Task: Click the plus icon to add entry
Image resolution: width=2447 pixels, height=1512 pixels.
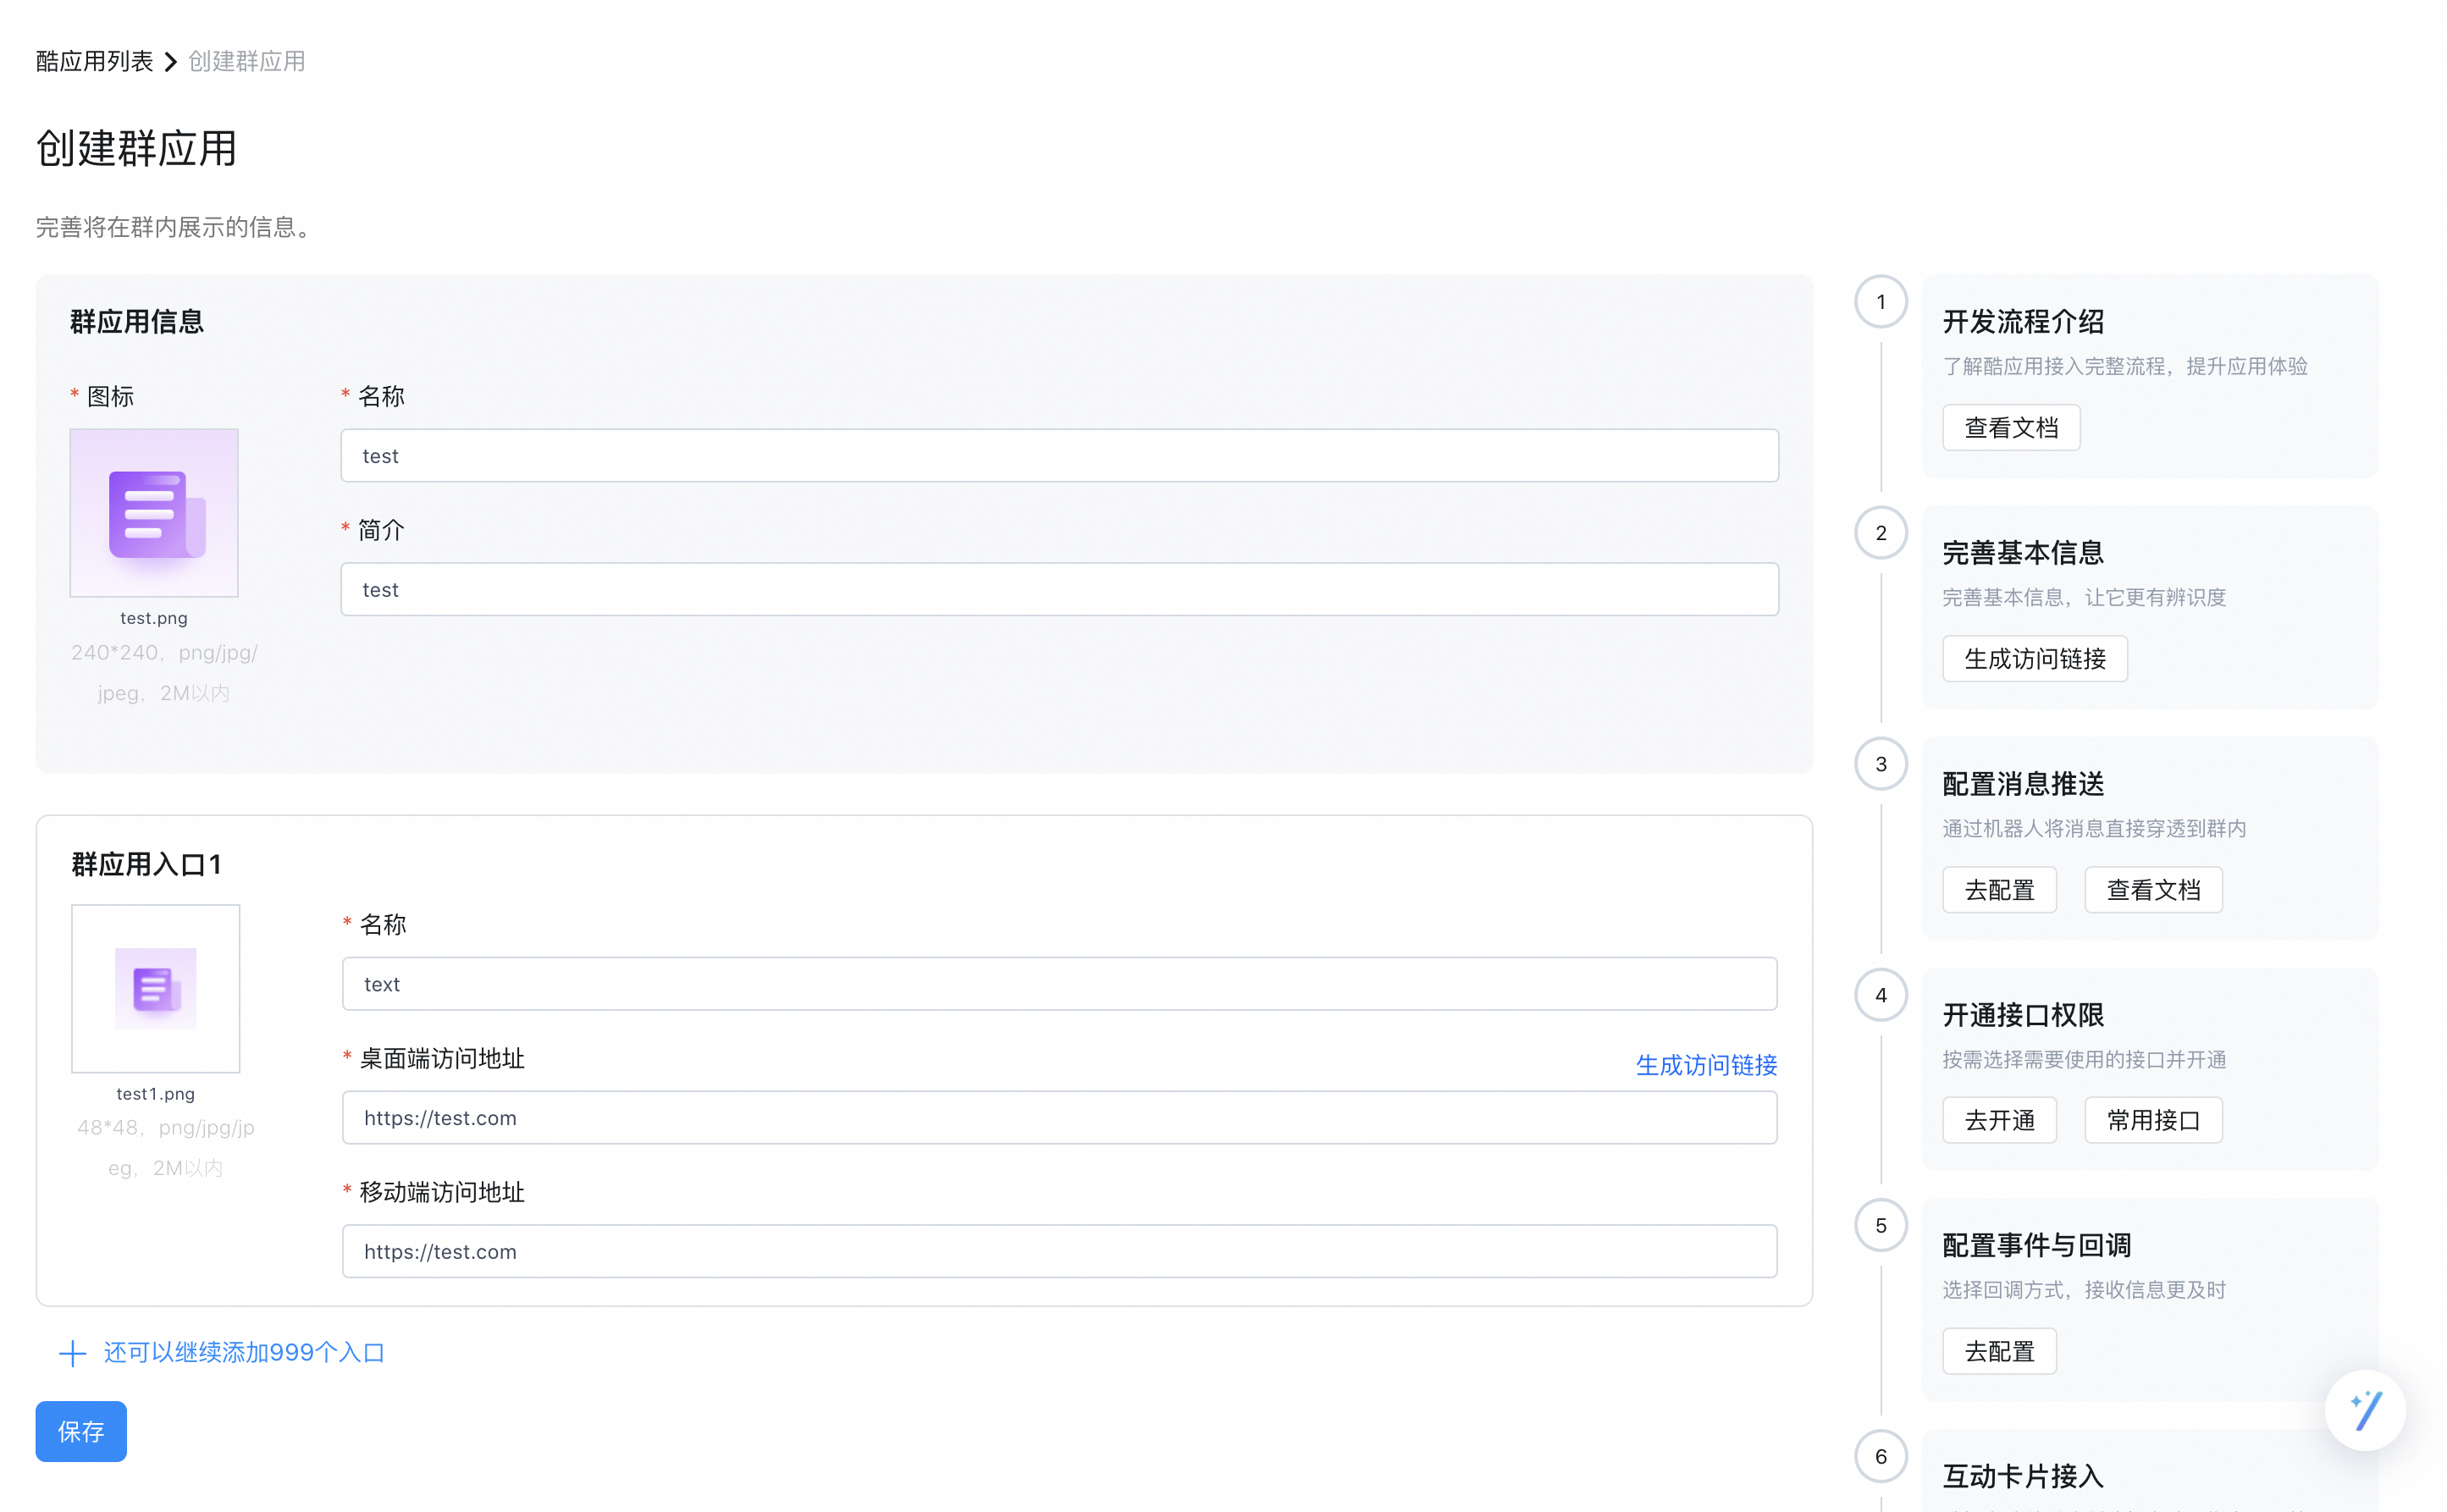Action: pyautogui.click(x=72, y=1354)
